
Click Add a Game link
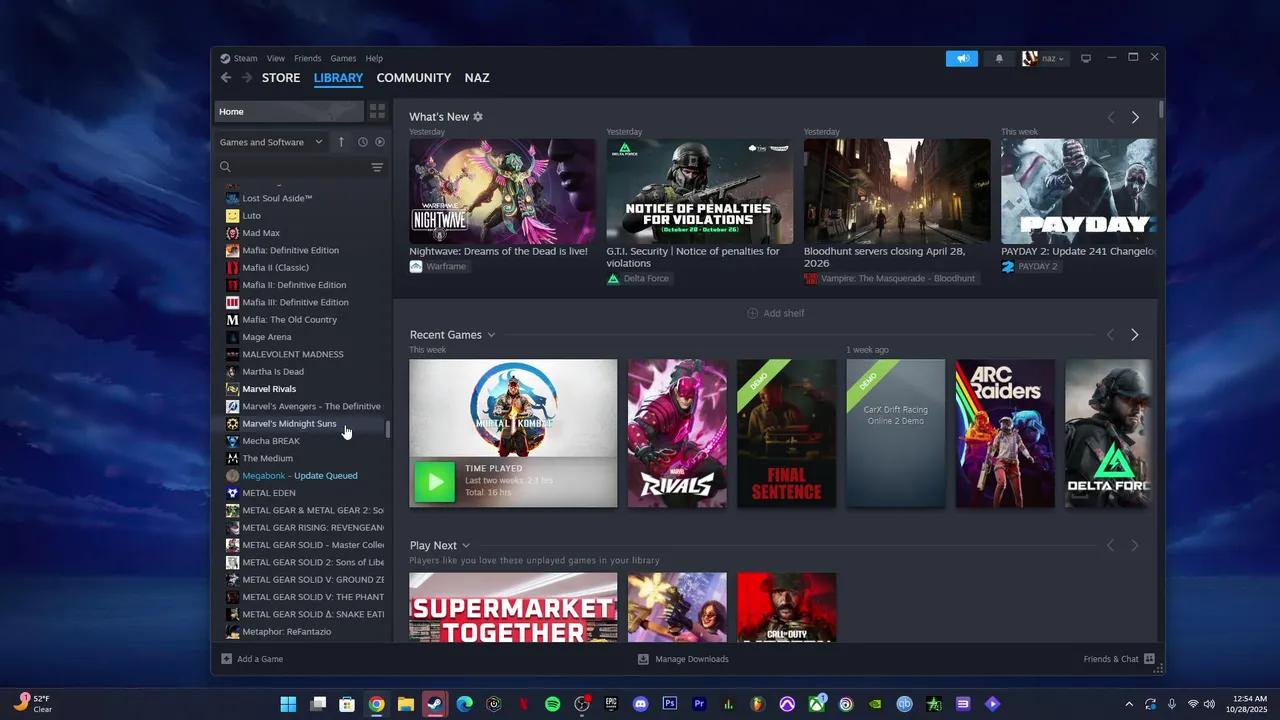pyautogui.click(x=260, y=659)
